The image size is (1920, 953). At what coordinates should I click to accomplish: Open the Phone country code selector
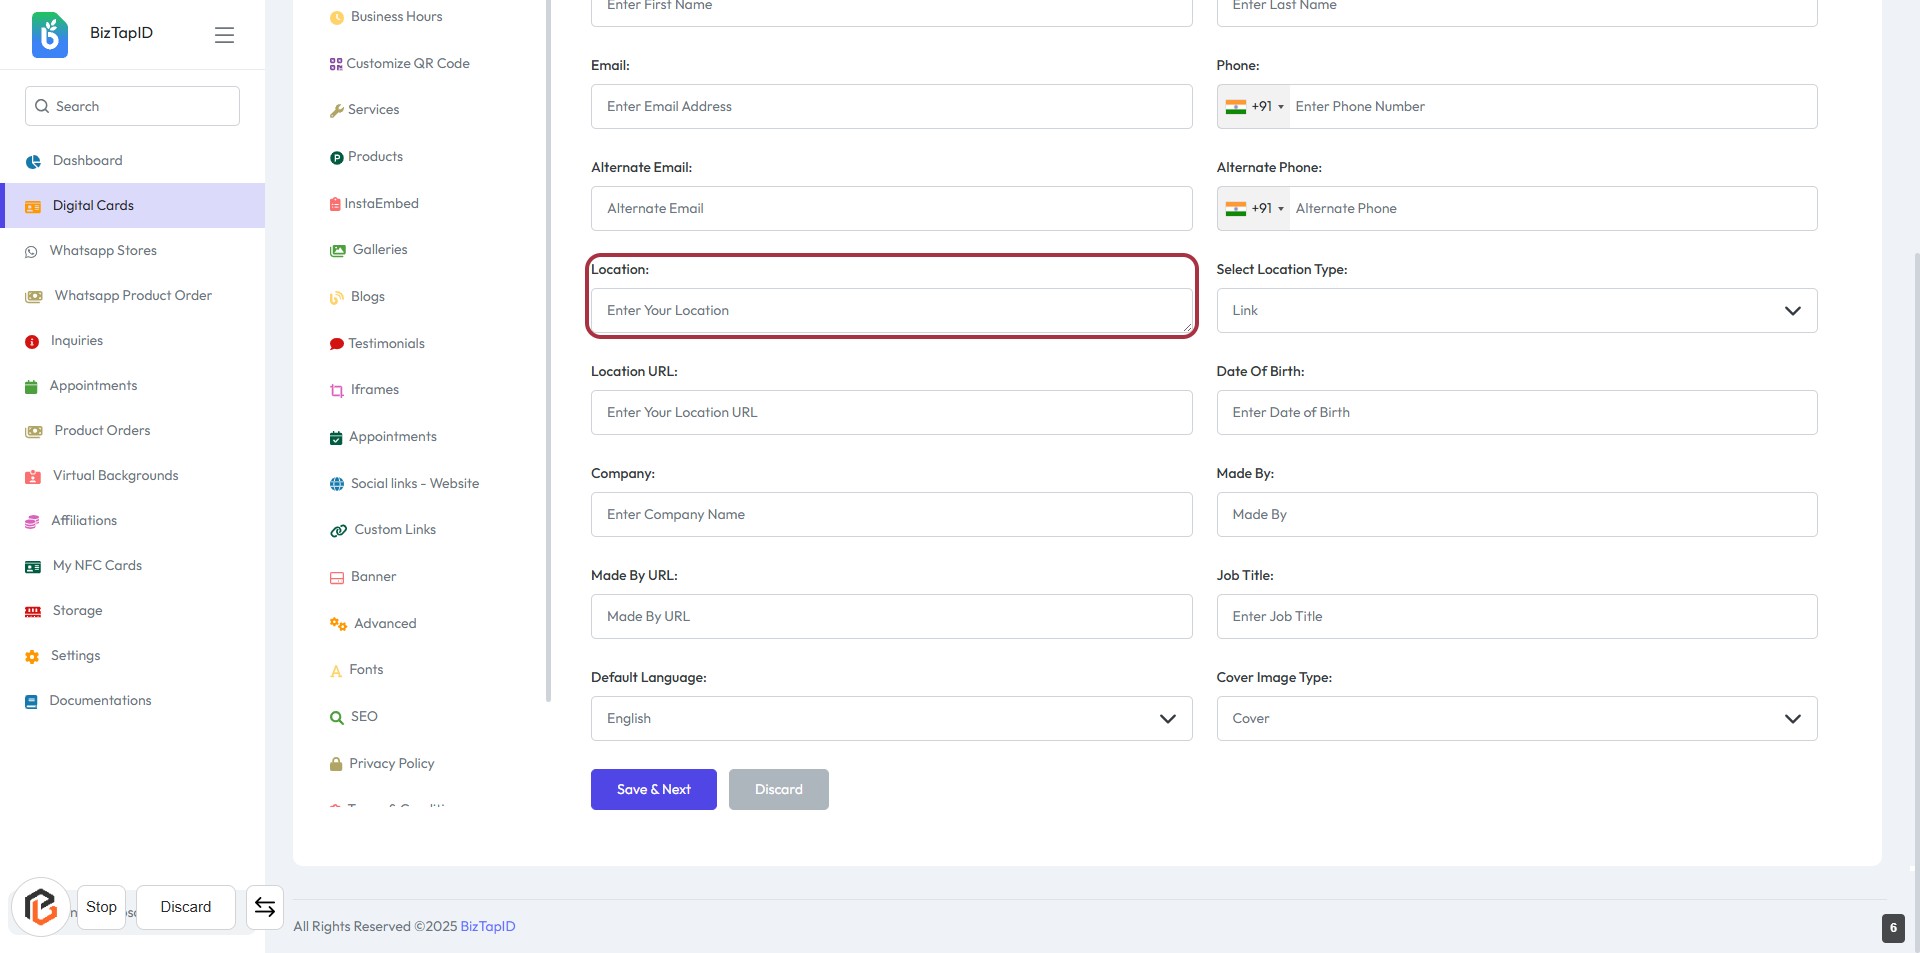1254,107
